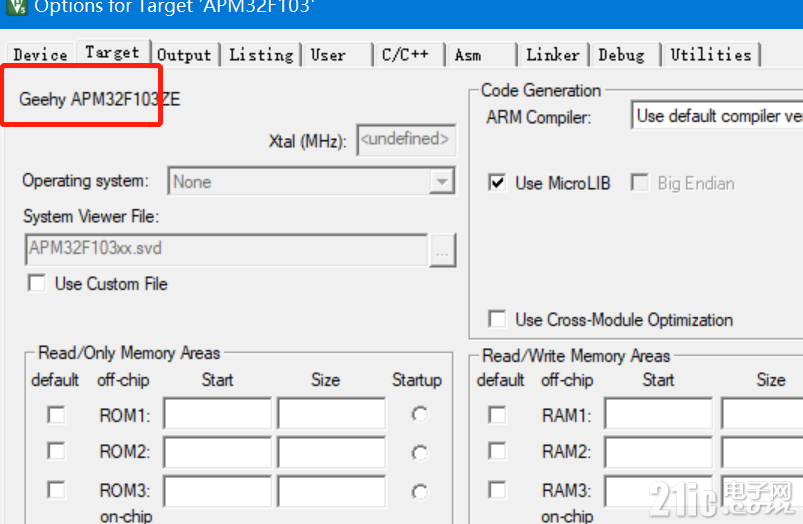Click the ROM2 Size field

tap(331, 452)
